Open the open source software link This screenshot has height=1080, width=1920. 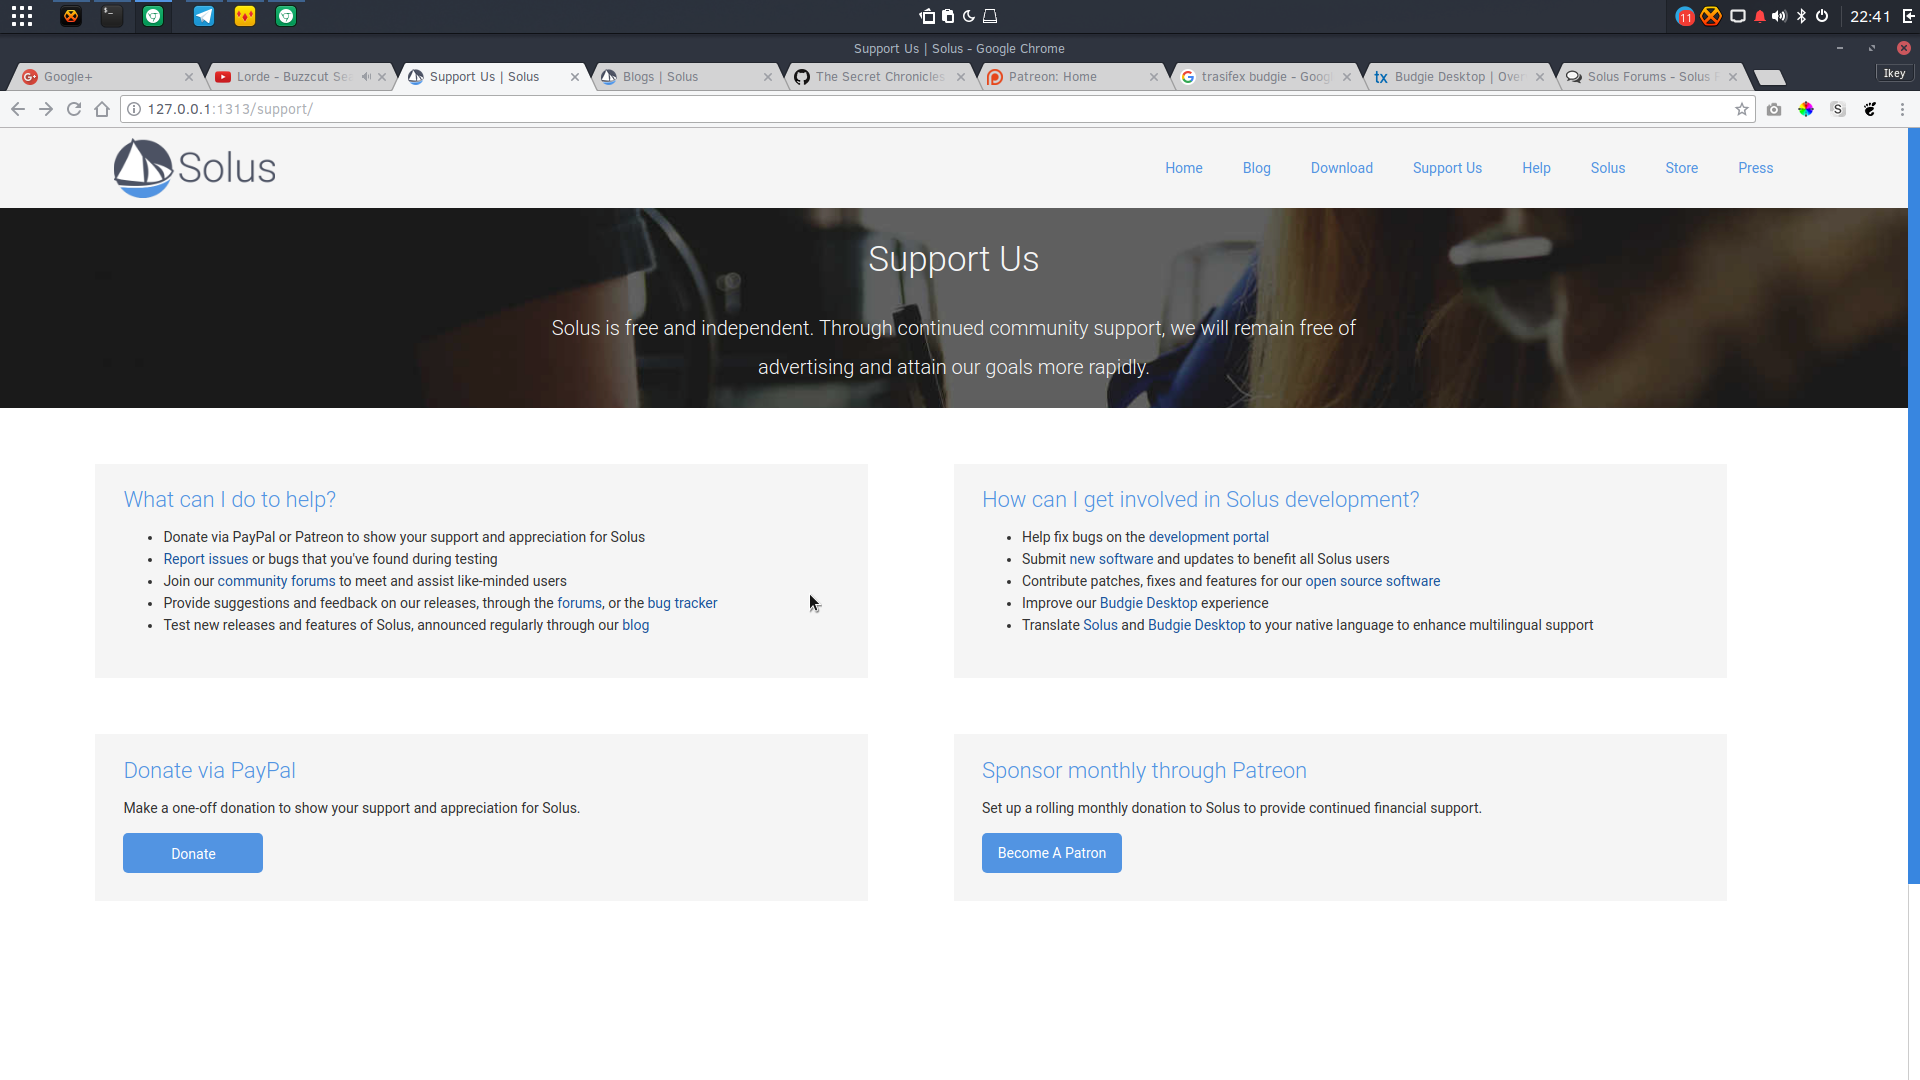1372,581
